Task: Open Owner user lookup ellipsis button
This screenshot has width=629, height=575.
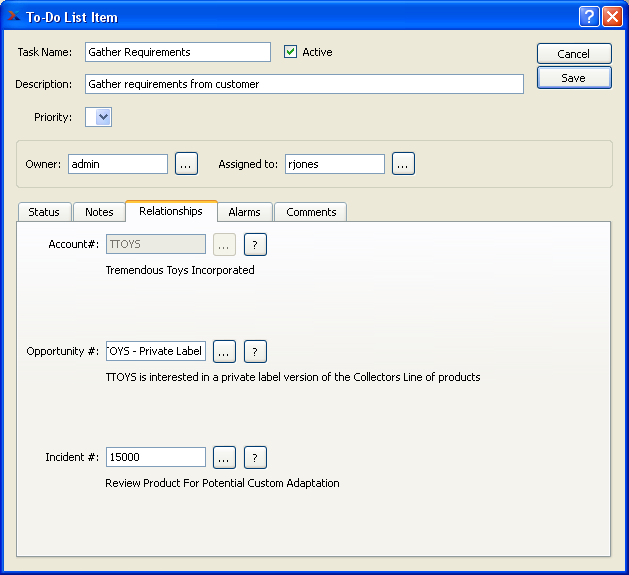Action: pyautogui.click(x=186, y=164)
